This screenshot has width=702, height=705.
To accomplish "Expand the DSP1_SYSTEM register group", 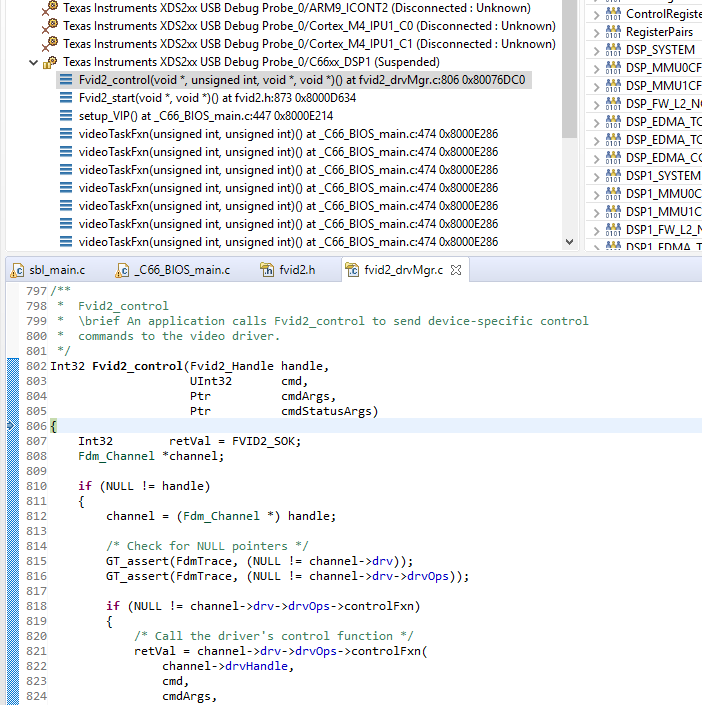I will click(596, 177).
